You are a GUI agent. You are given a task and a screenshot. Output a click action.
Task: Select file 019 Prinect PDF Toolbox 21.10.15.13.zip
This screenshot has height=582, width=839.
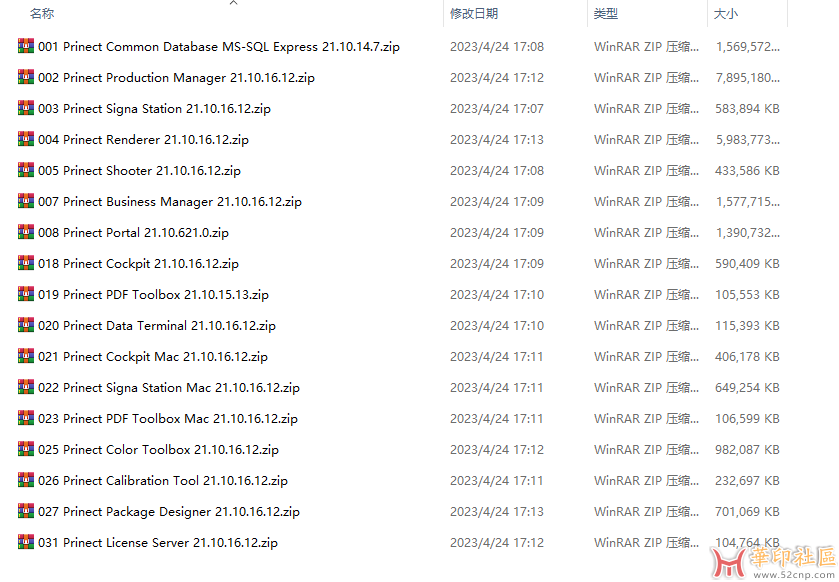coord(153,295)
